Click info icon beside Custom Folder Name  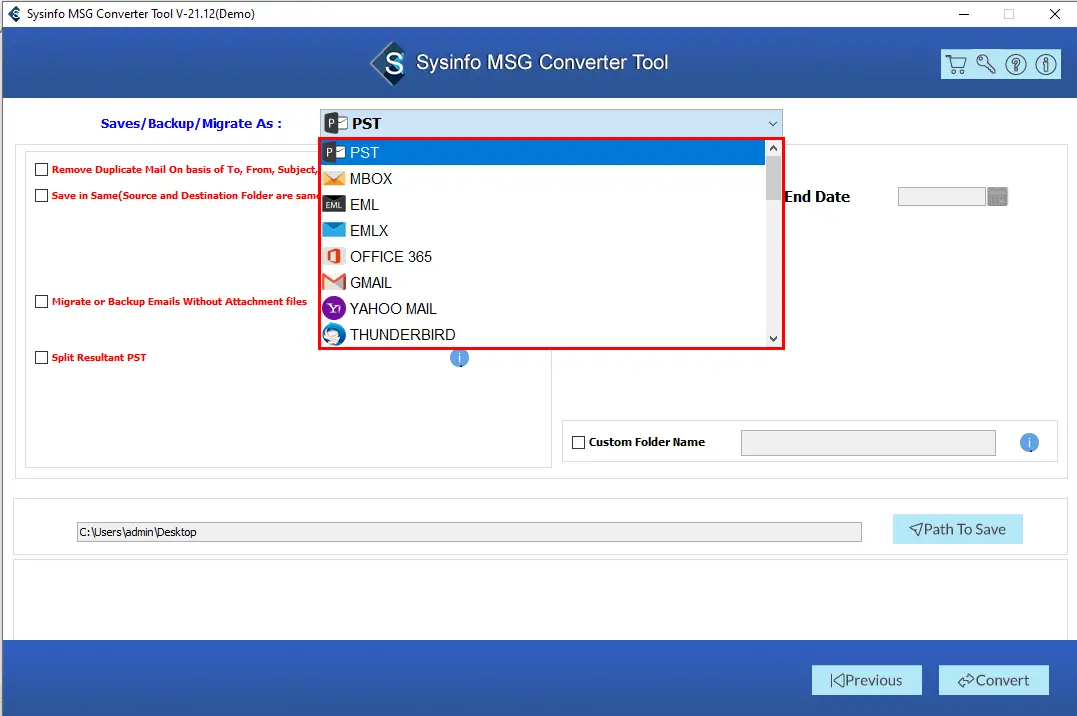(x=1029, y=443)
